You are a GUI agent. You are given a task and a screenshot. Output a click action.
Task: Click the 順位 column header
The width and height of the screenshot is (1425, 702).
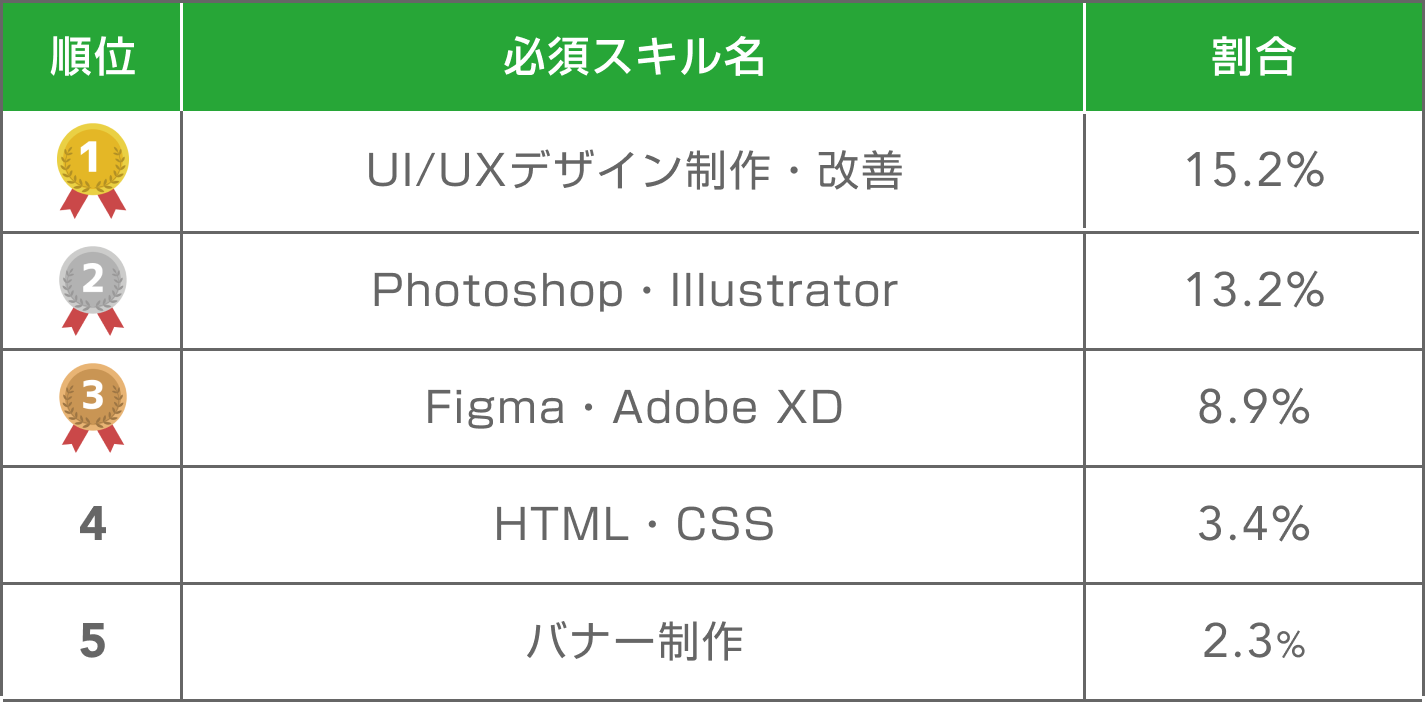(92, 59)
